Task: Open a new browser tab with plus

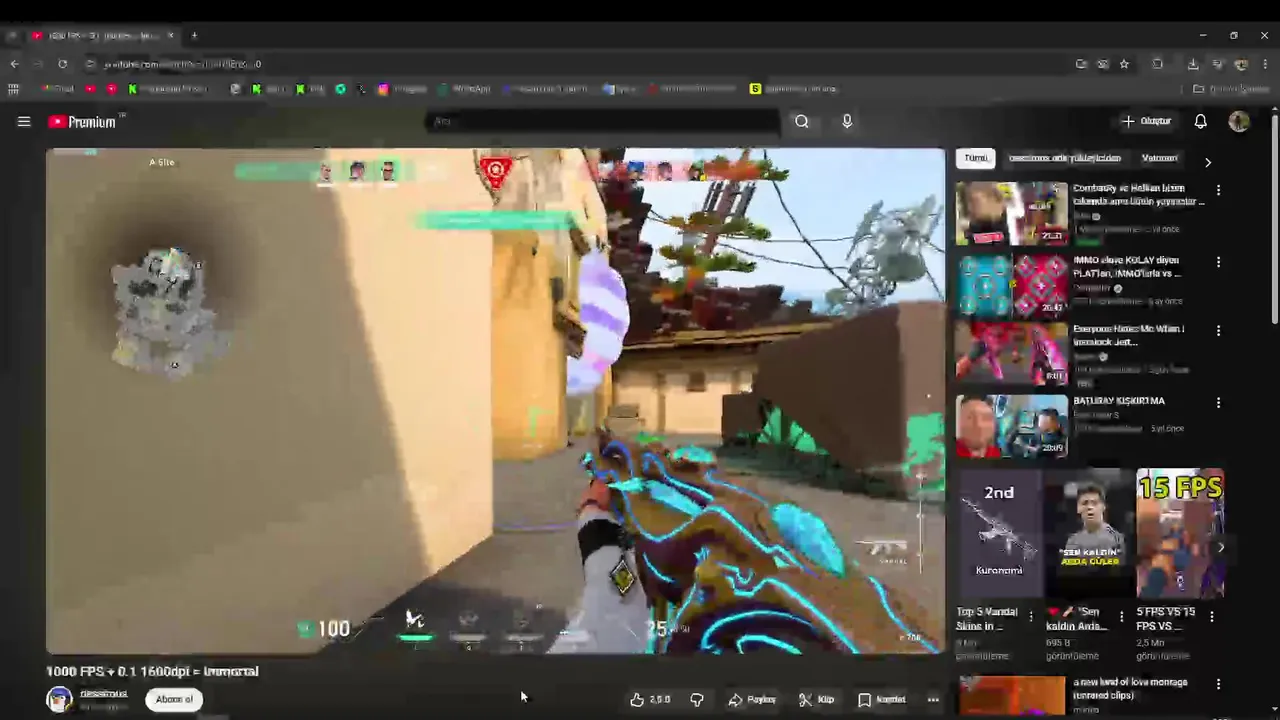Action: [x=194, y=35]
